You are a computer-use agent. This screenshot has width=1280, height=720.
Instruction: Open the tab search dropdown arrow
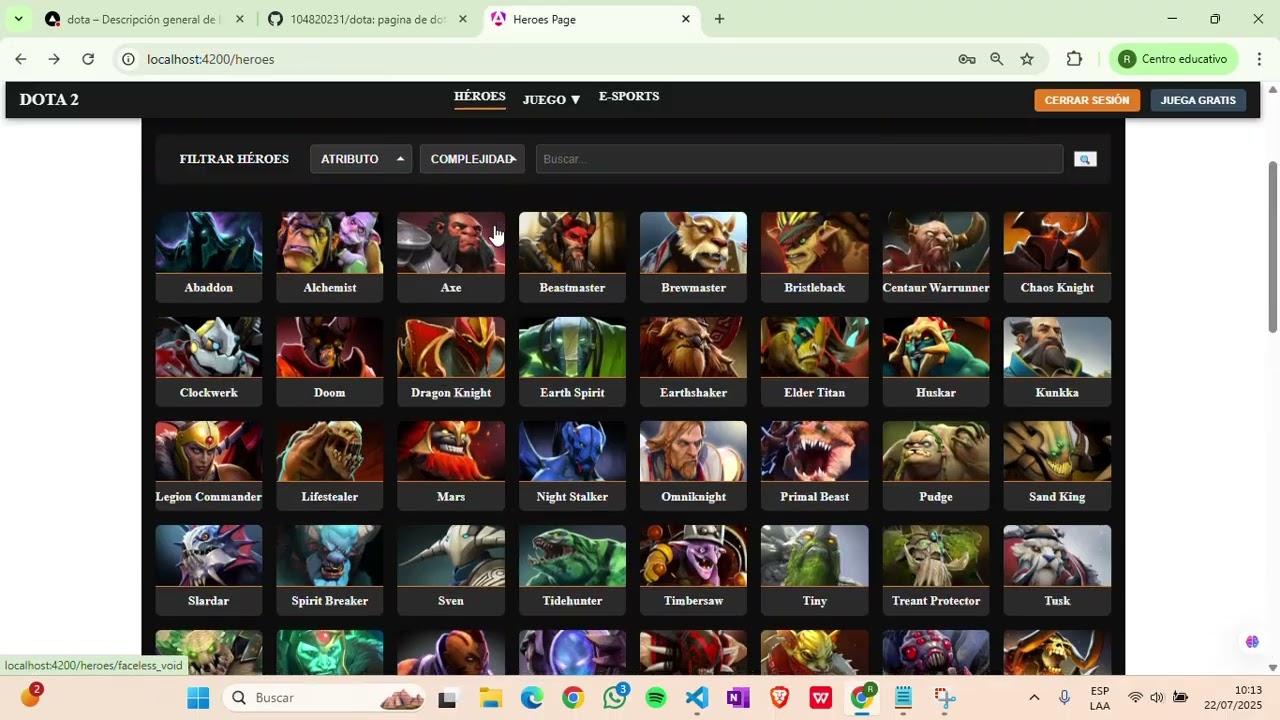[18, 19]
